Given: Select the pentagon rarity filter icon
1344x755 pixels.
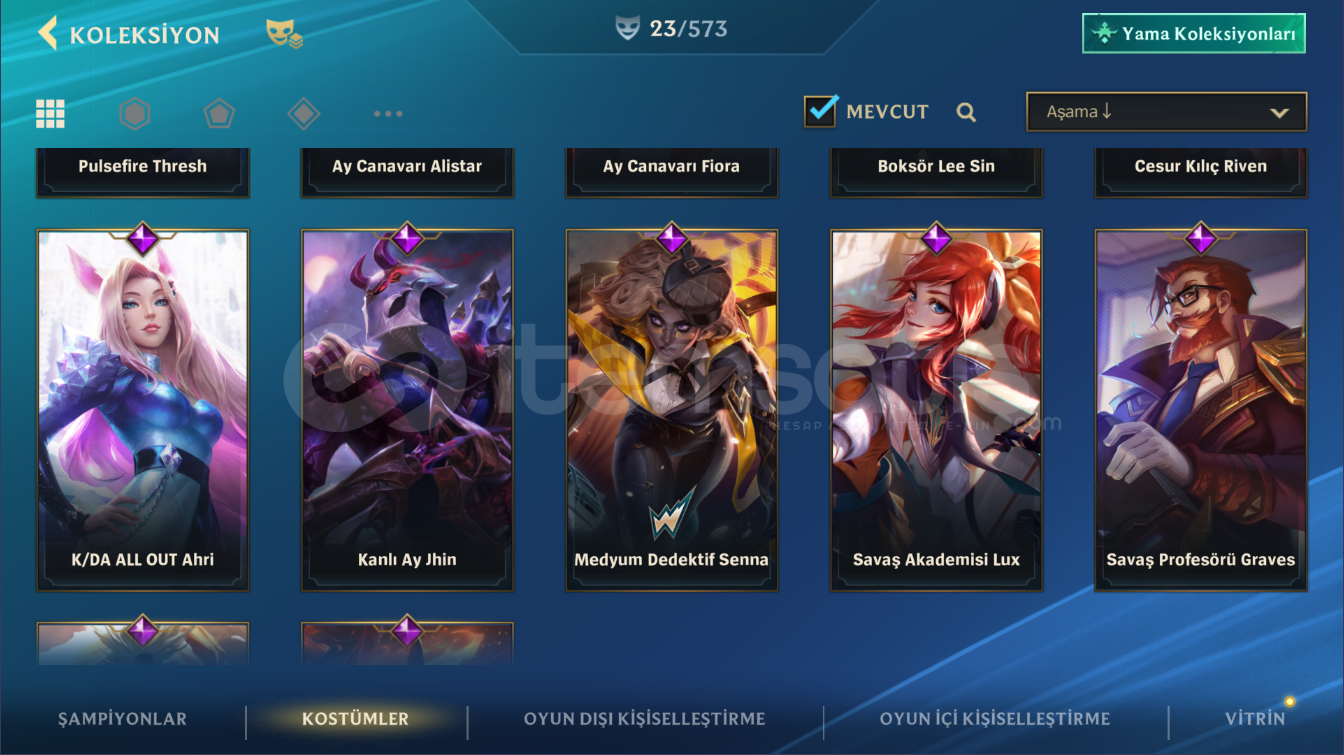Looking at the screenshot, I should [219, 113].
